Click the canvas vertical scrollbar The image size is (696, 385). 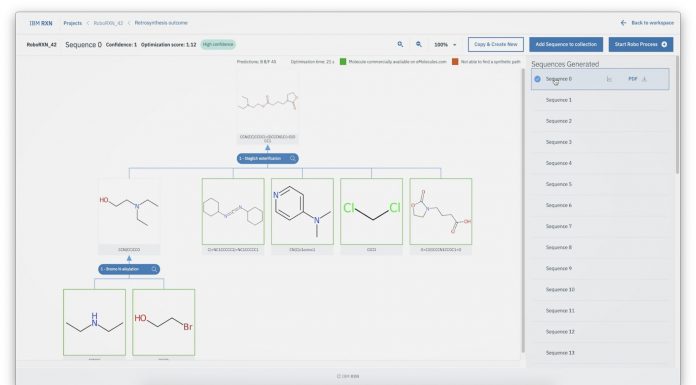[523, 211]
